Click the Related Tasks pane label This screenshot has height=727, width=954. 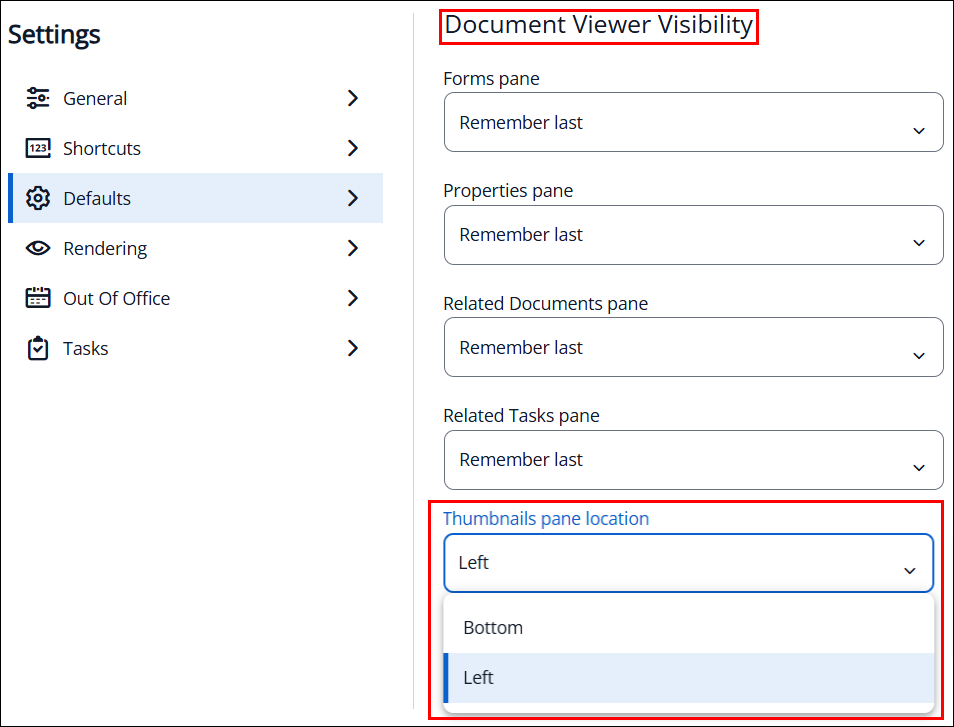coord(521,416)
